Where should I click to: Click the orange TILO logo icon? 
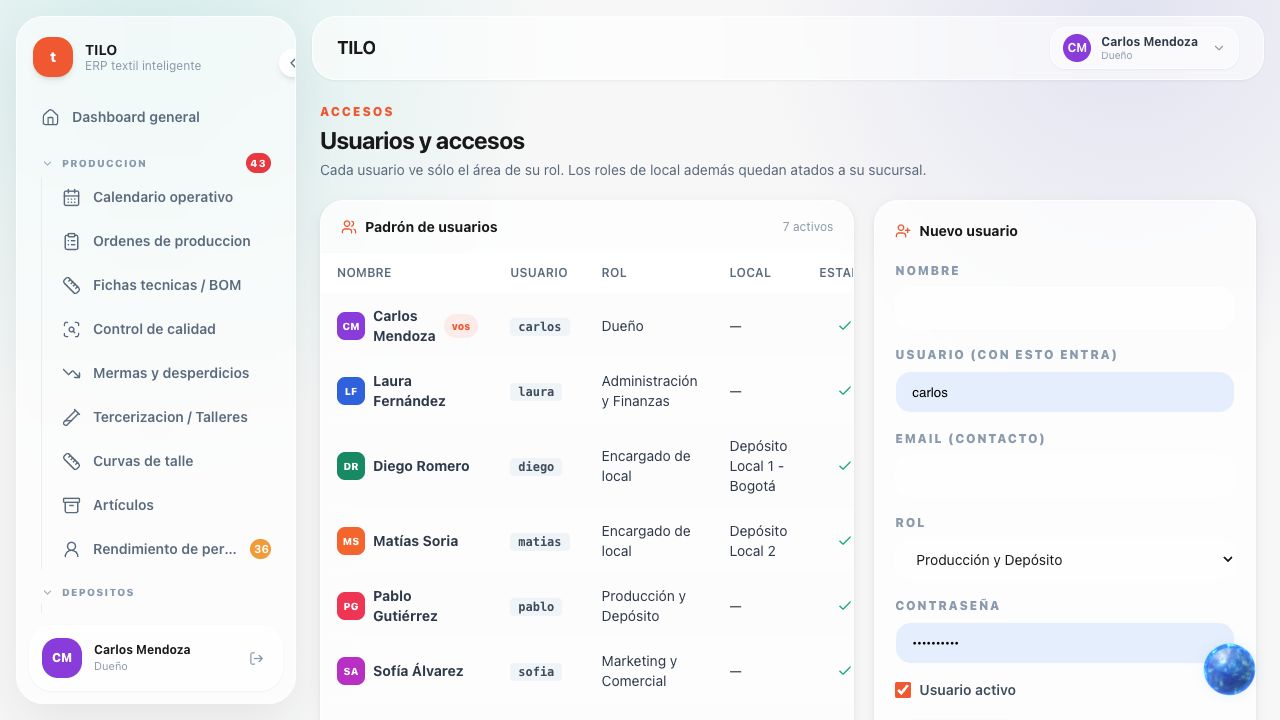53,57
